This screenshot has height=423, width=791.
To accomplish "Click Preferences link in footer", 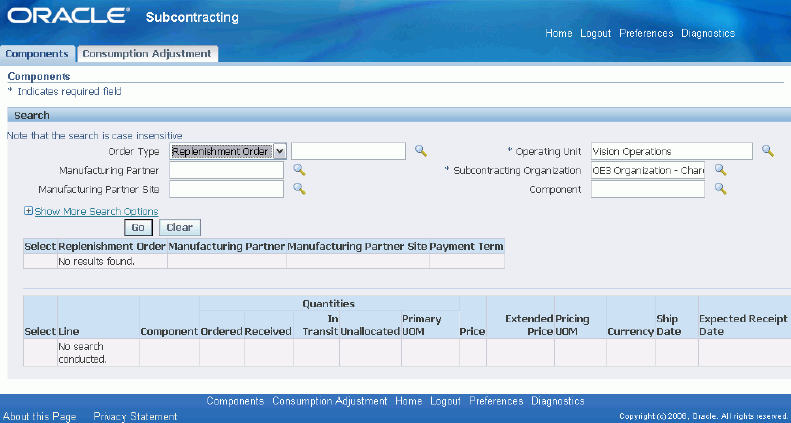I will (x=496, y=401).
